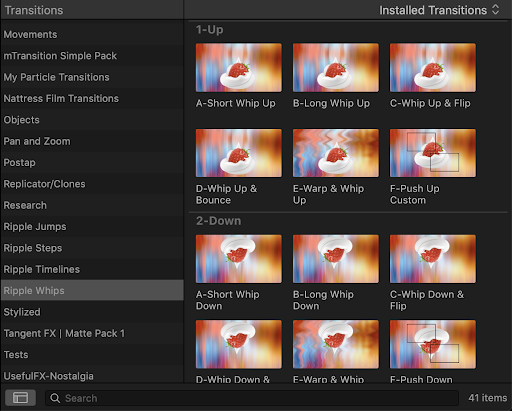512x411 pixels.
Task: Select A-Short Whip Up transition thumbnail
Action: [x=239, y=68]
